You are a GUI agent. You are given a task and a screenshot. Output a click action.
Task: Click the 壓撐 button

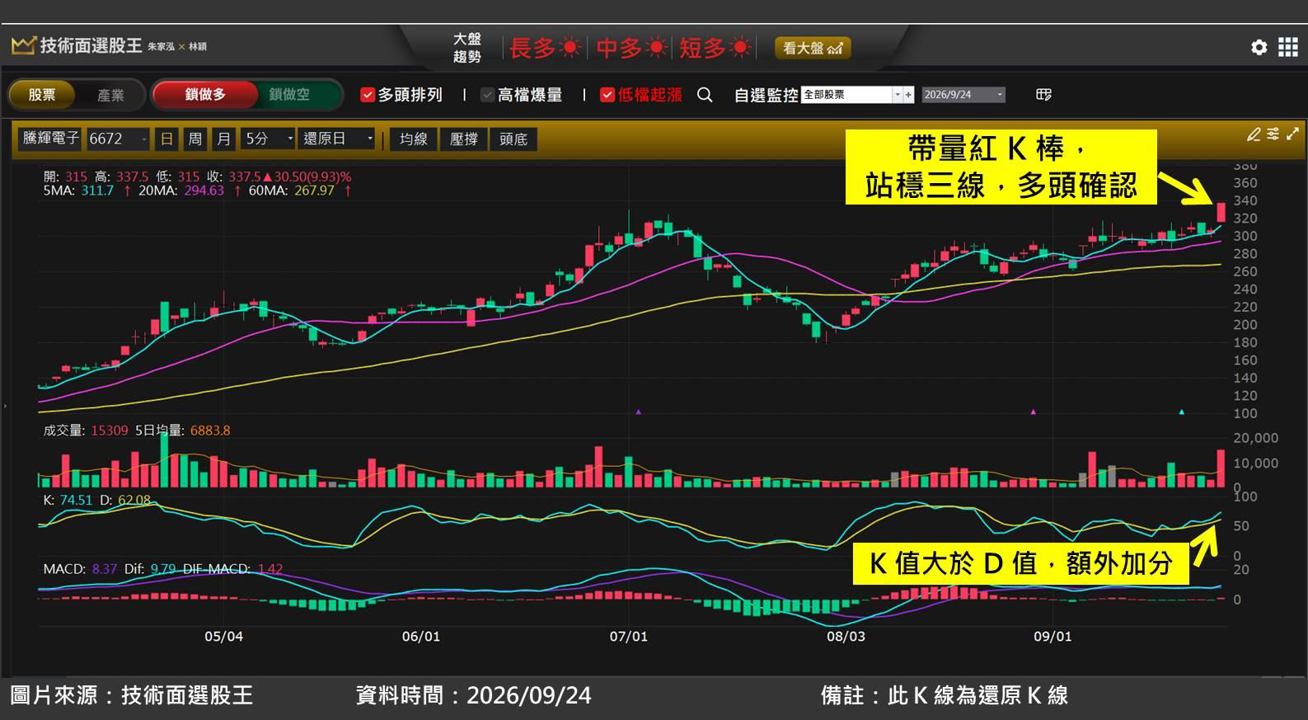coord(463,139)
